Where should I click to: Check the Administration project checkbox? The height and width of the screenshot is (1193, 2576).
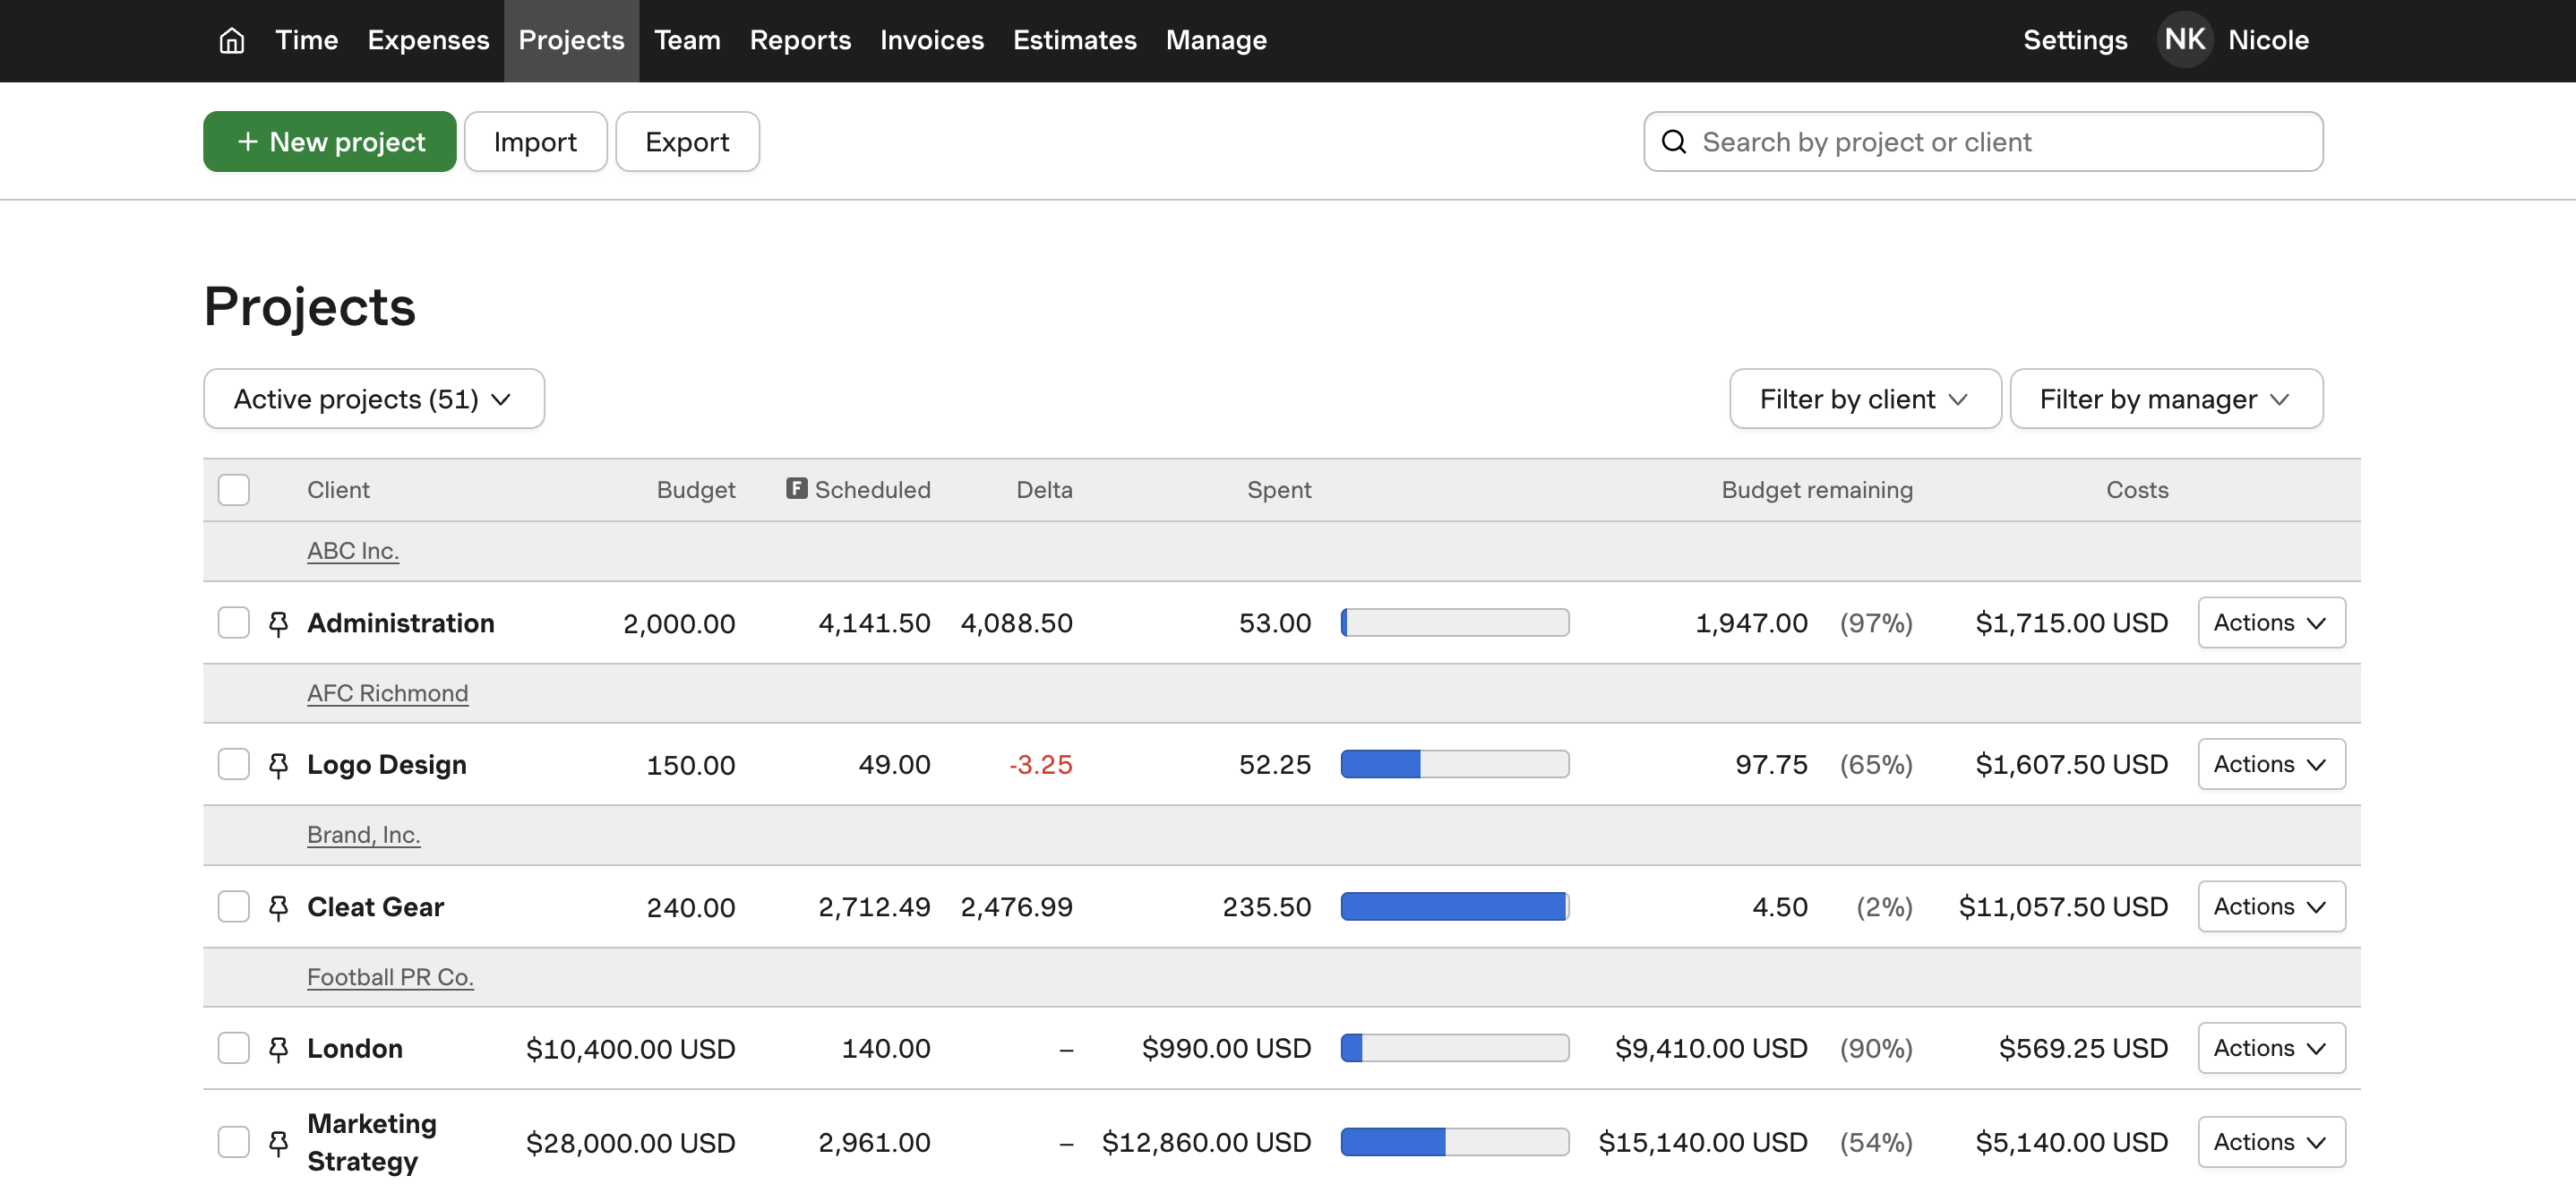click(233, 623)
